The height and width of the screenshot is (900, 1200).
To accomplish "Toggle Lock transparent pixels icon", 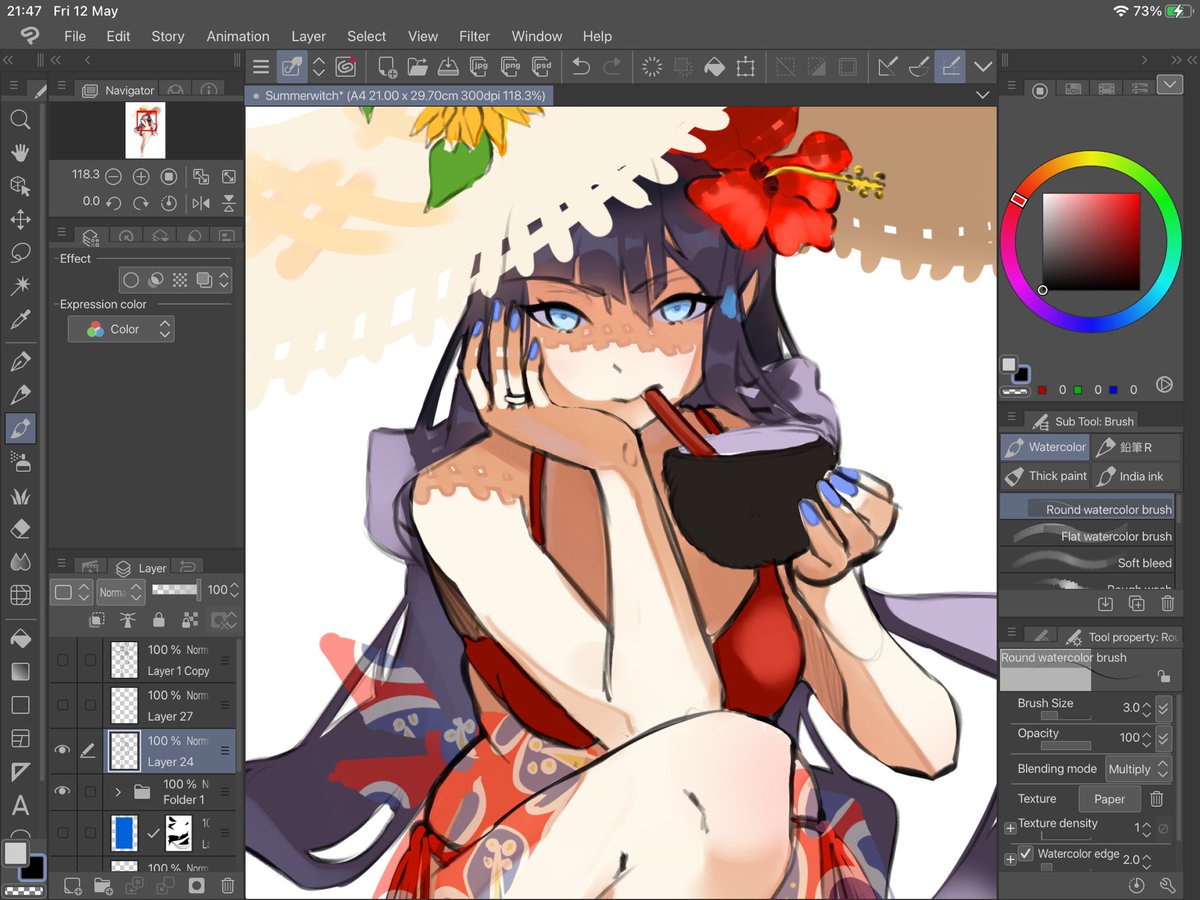I will pos(188,620).
